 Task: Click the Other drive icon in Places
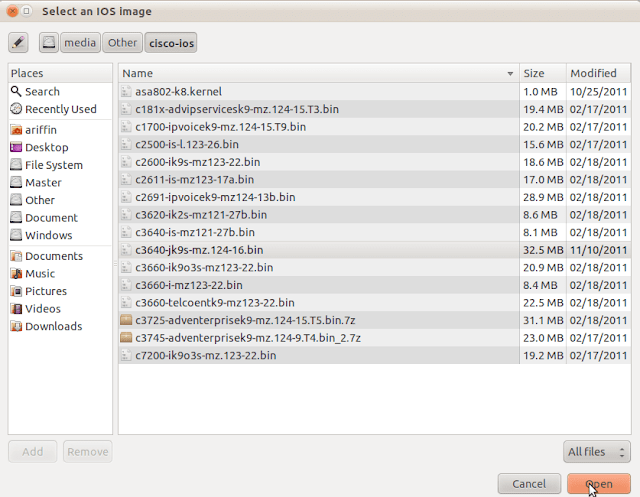(16, 200)
